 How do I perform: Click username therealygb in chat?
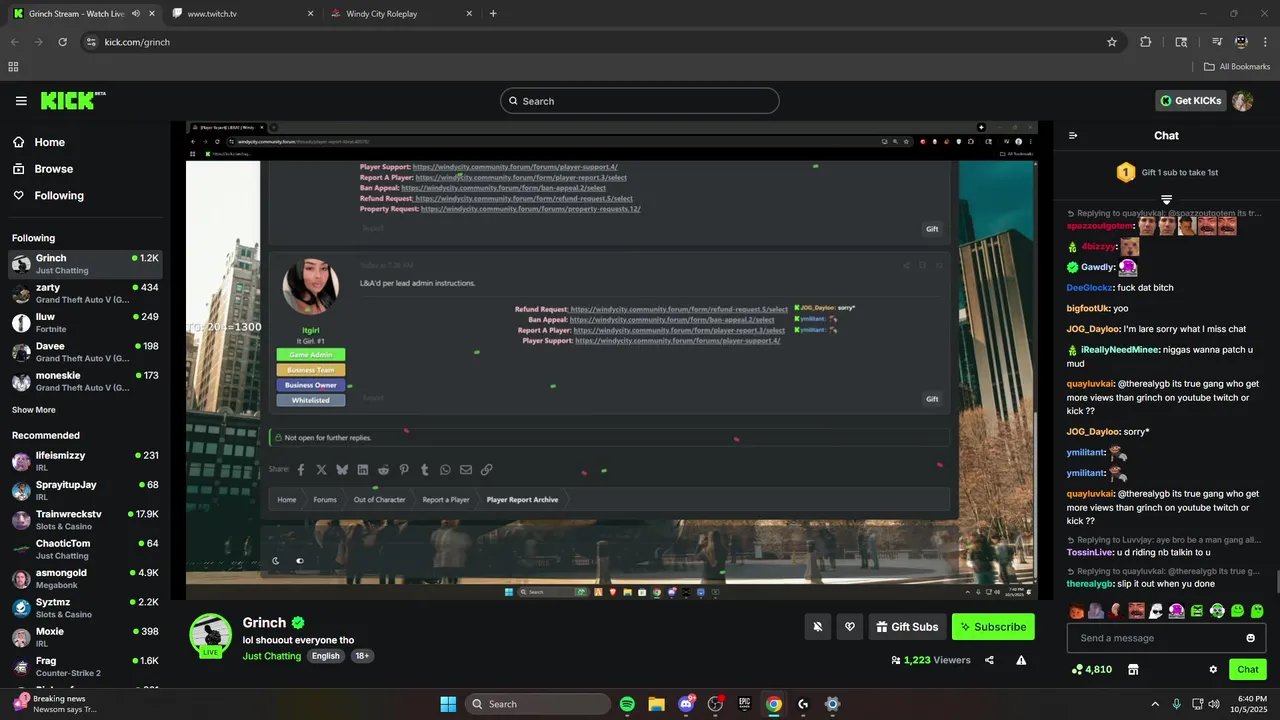(x=1090, y=584)
